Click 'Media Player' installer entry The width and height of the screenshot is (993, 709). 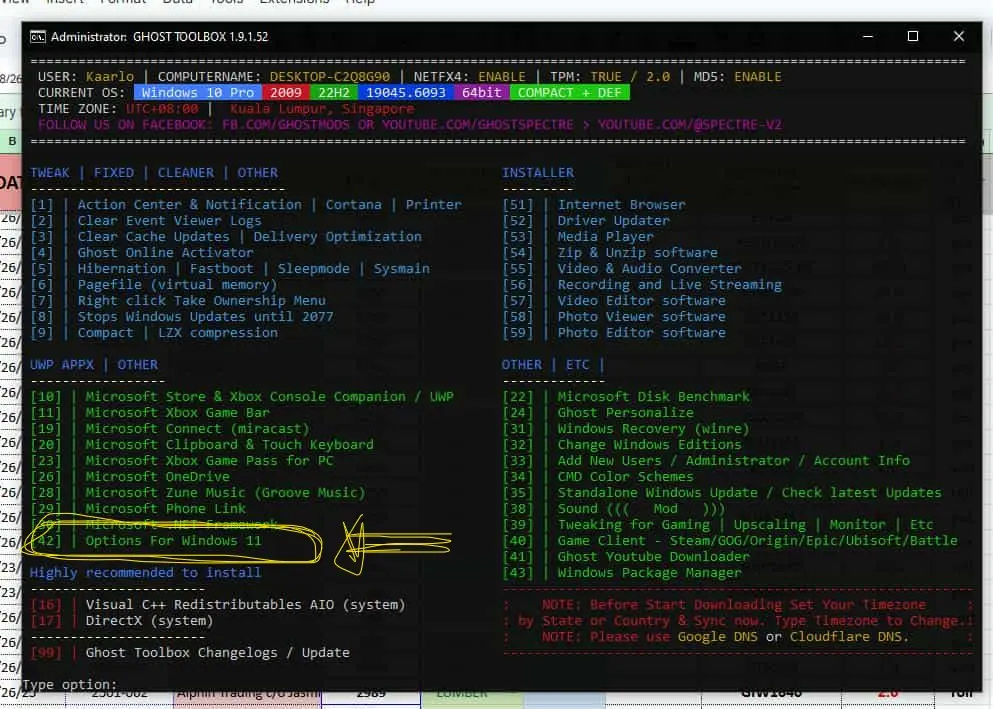[605, 237]
